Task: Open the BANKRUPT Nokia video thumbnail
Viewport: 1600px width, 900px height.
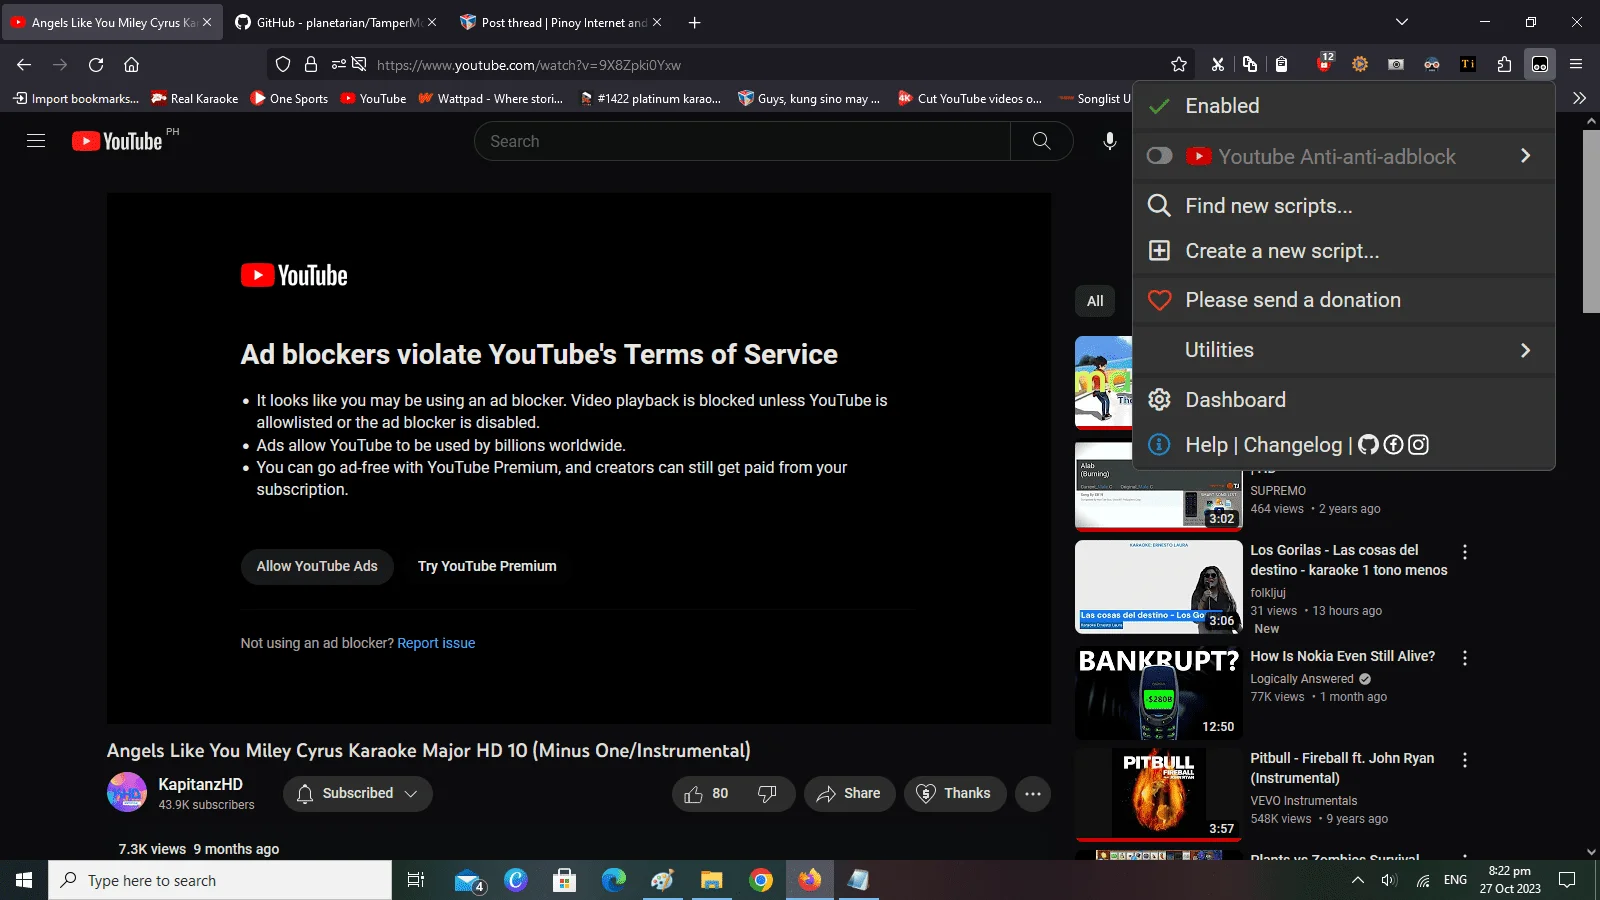Action: [1158, 692]
